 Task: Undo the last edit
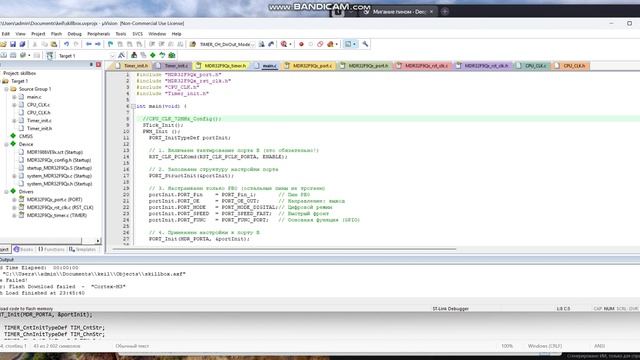[66, 44]
